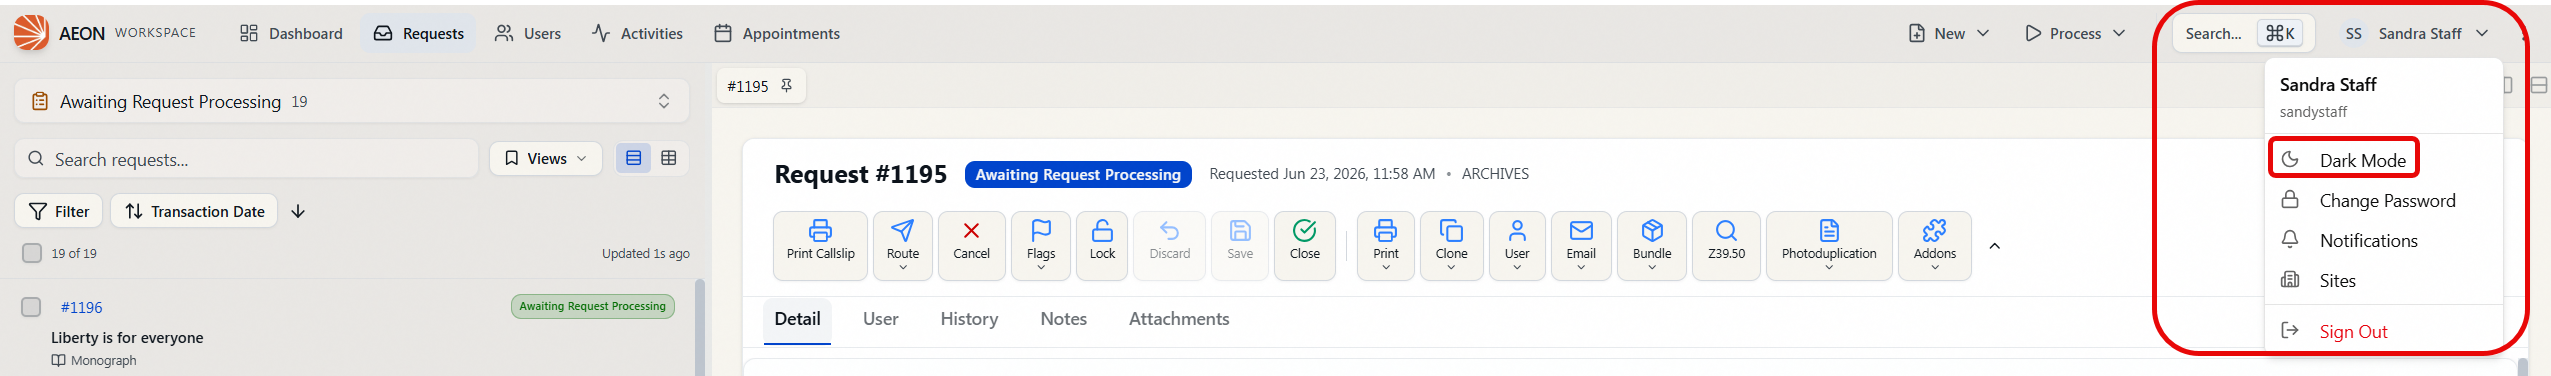2551x376 pixels.
Task: Open the Clone dropdown
Action: pyautogui.click(x=1451, y=246)
